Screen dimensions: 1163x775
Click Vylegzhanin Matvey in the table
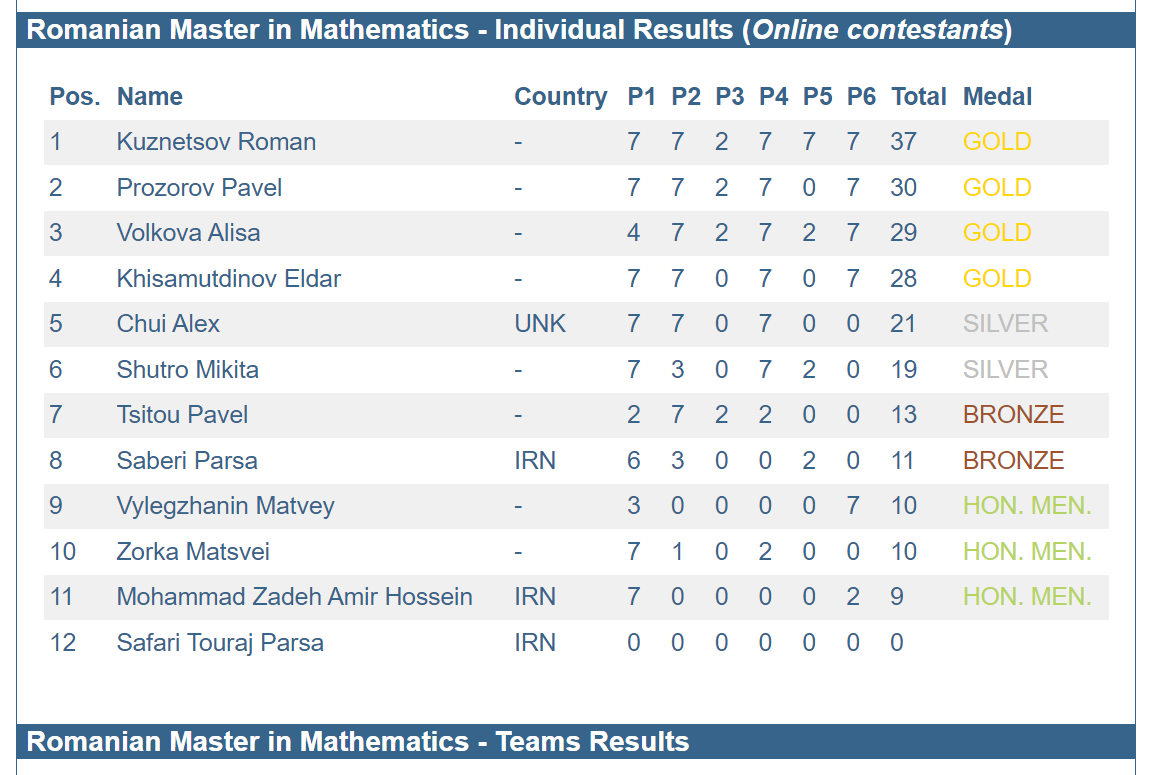click(225, 506)
